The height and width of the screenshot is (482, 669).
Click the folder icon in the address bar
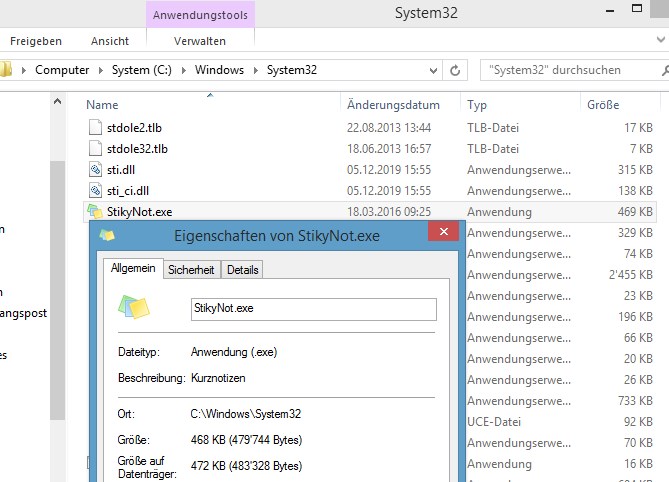click(6, 70)
